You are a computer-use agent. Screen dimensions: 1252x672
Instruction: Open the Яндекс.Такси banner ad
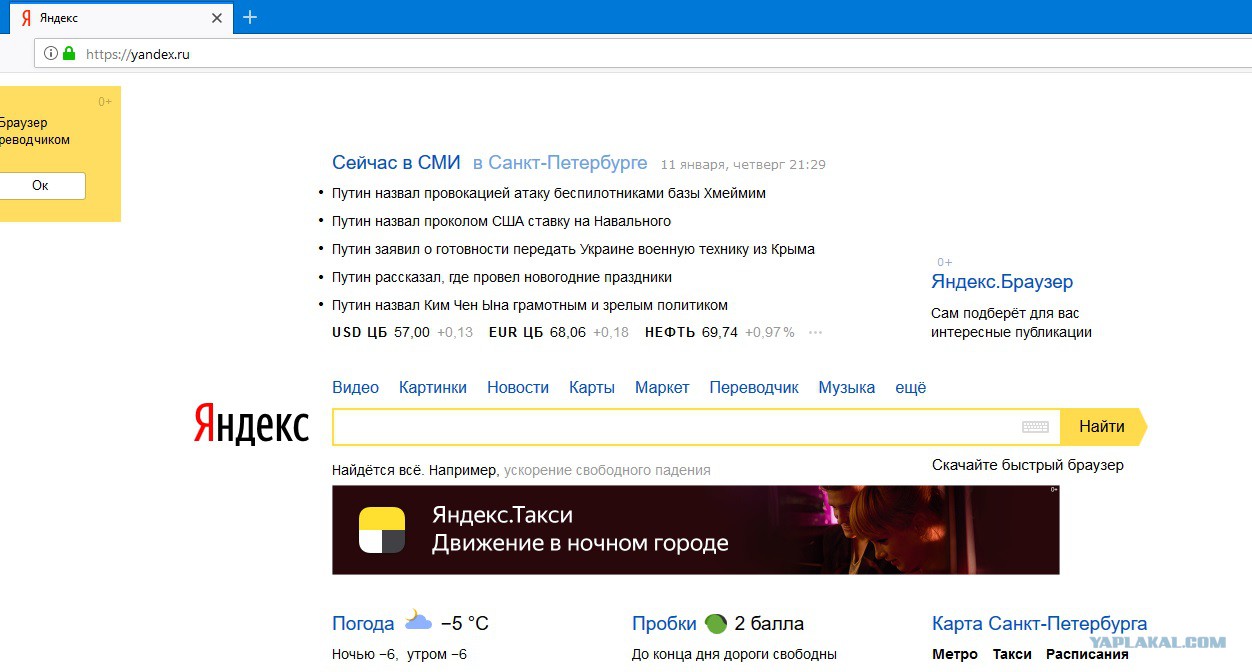695,530
